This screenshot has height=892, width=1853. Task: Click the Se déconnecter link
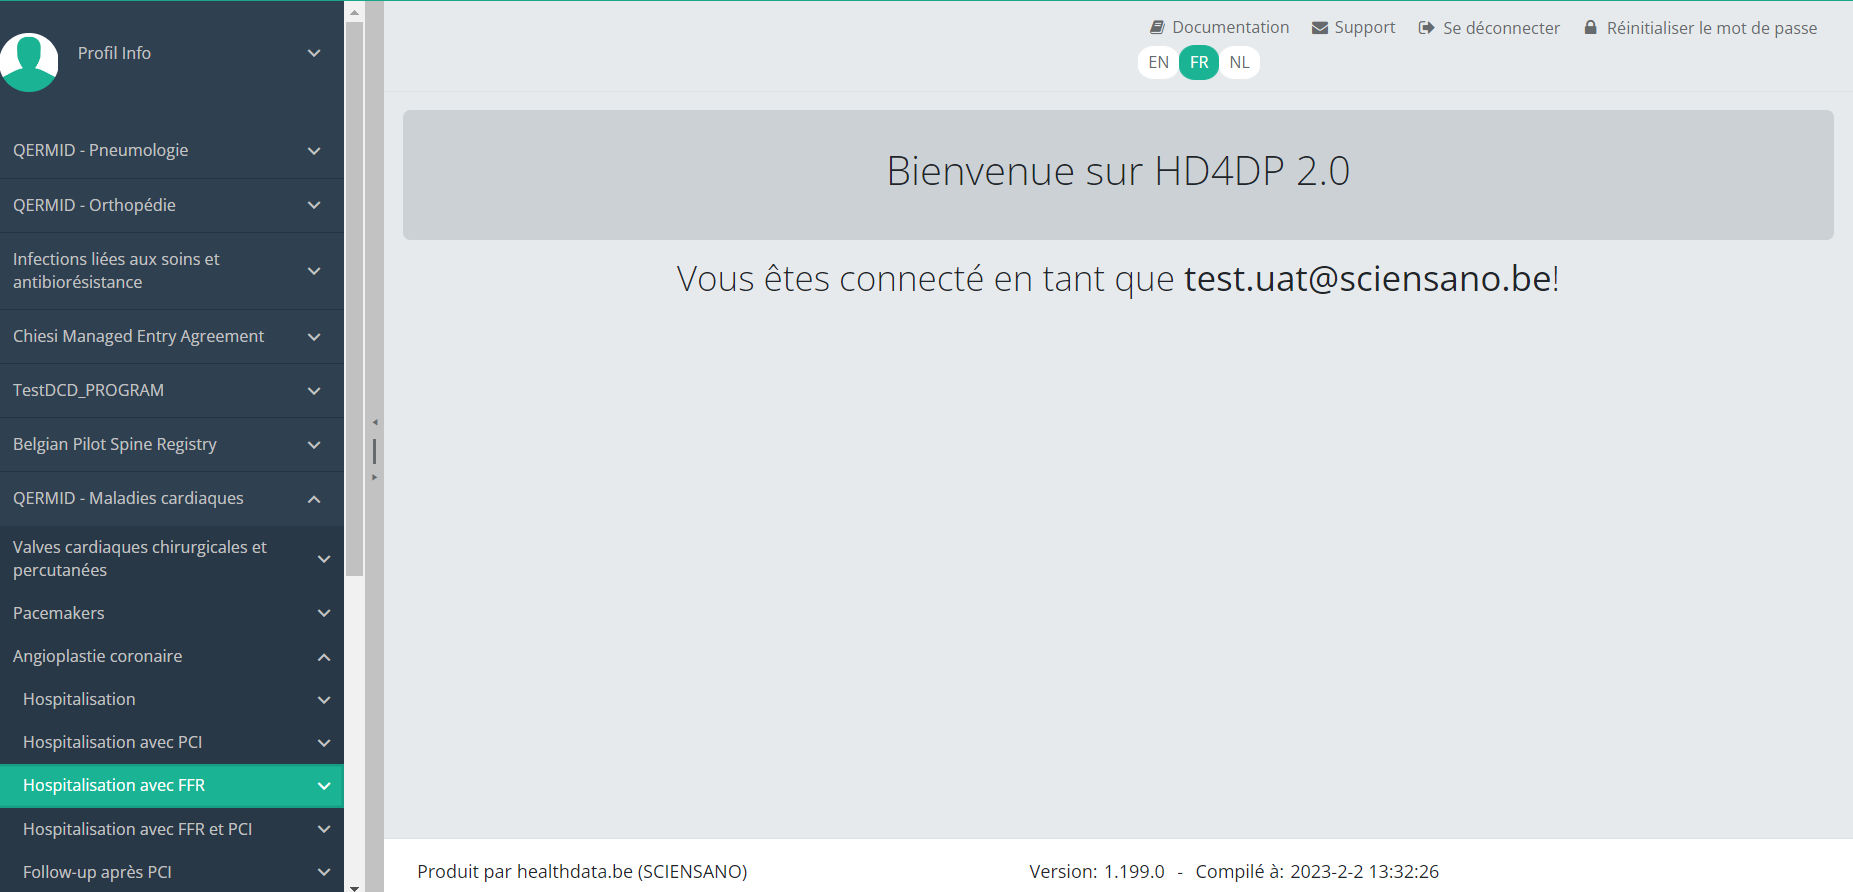(1501, 28)
